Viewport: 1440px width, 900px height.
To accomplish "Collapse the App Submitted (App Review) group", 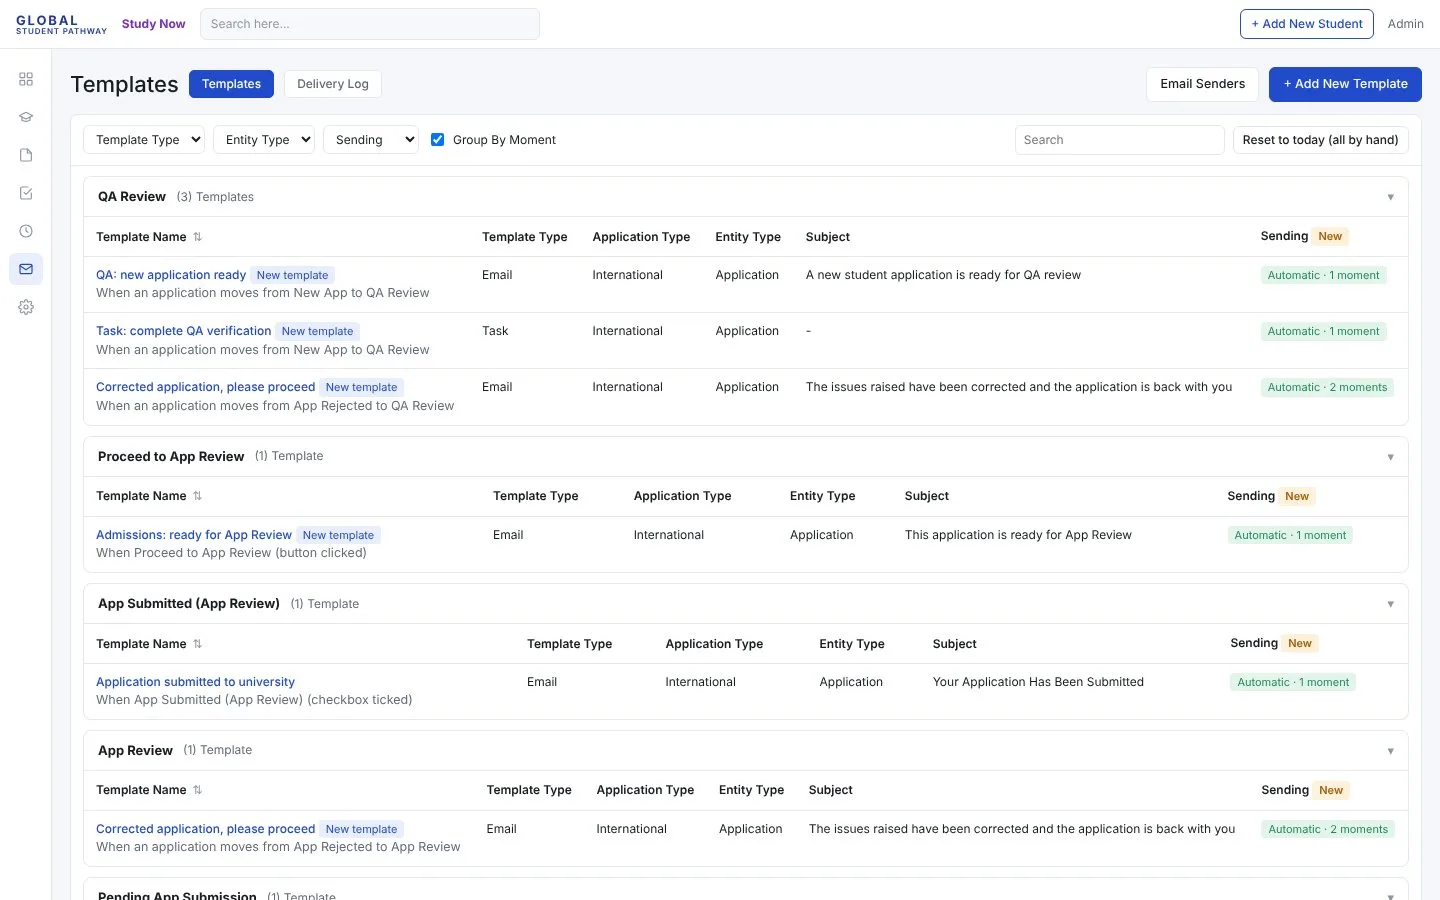I will point(1390,604).
